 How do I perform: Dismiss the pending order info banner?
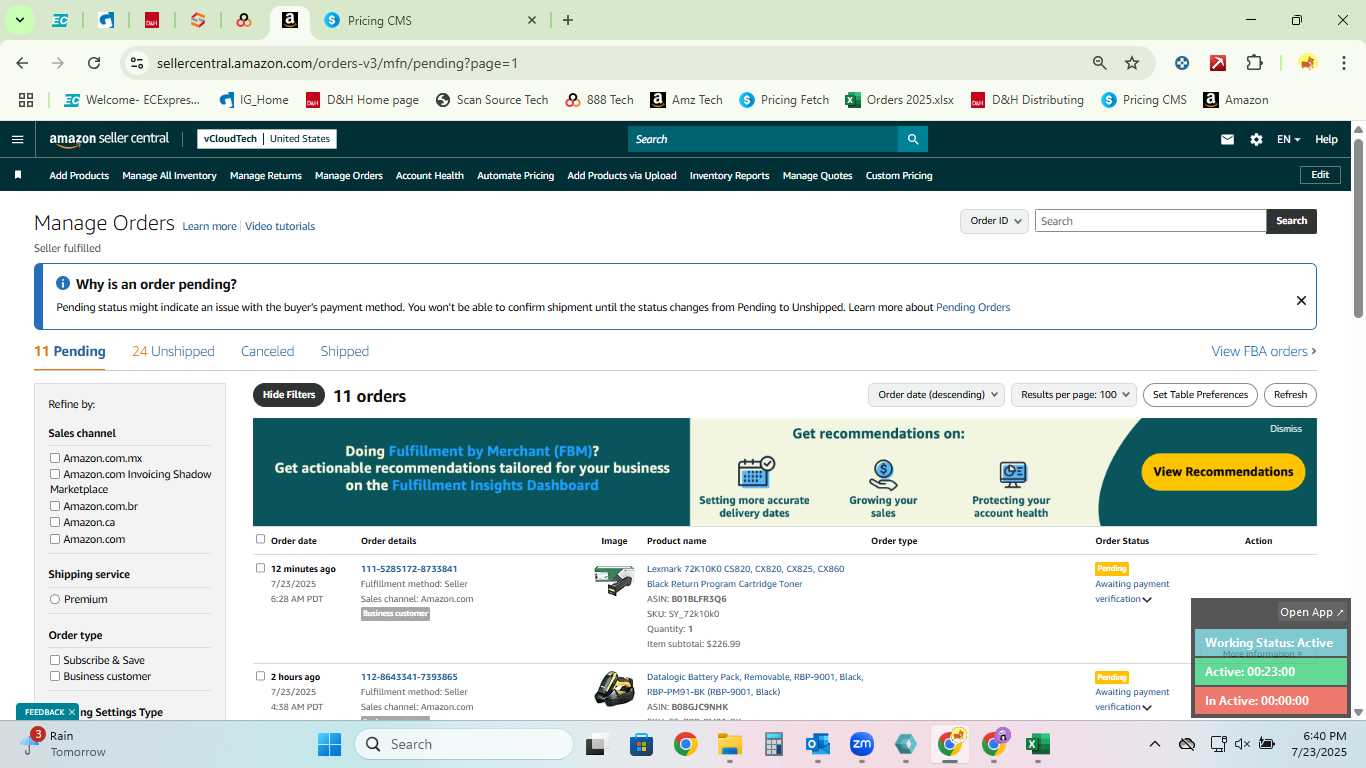coord(1301,300)
